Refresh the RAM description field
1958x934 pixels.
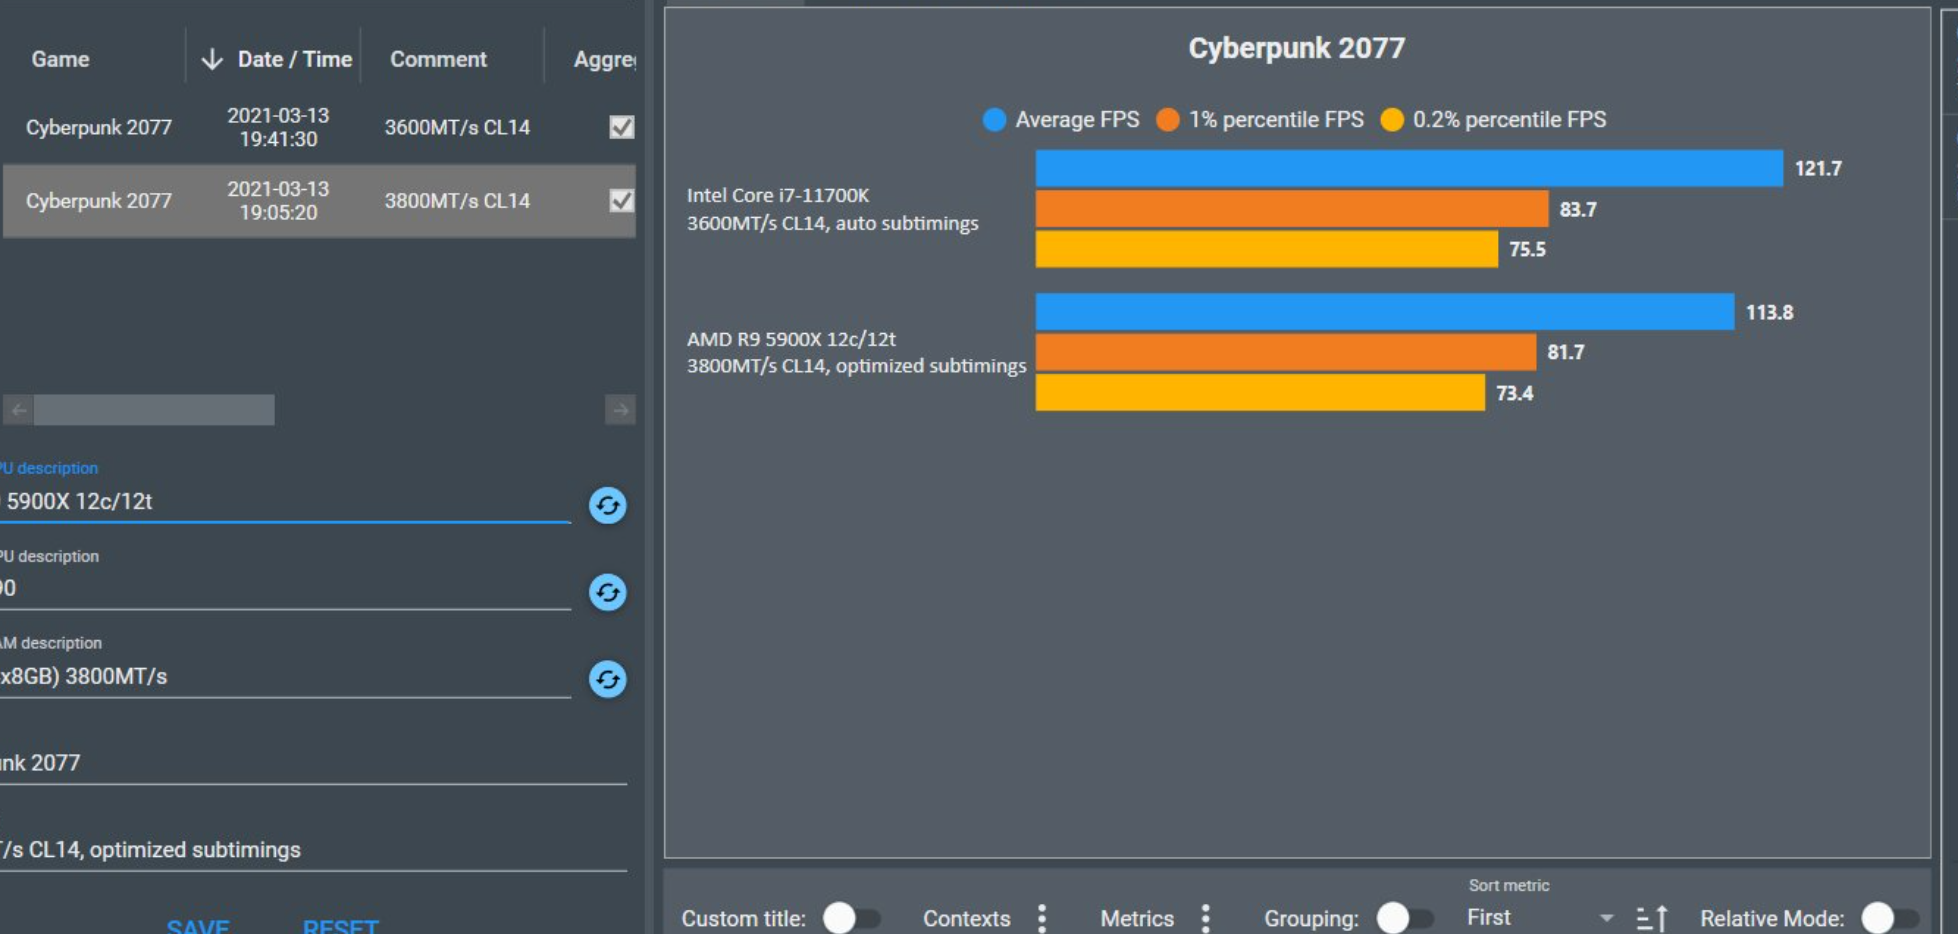(x=607, y=680)
